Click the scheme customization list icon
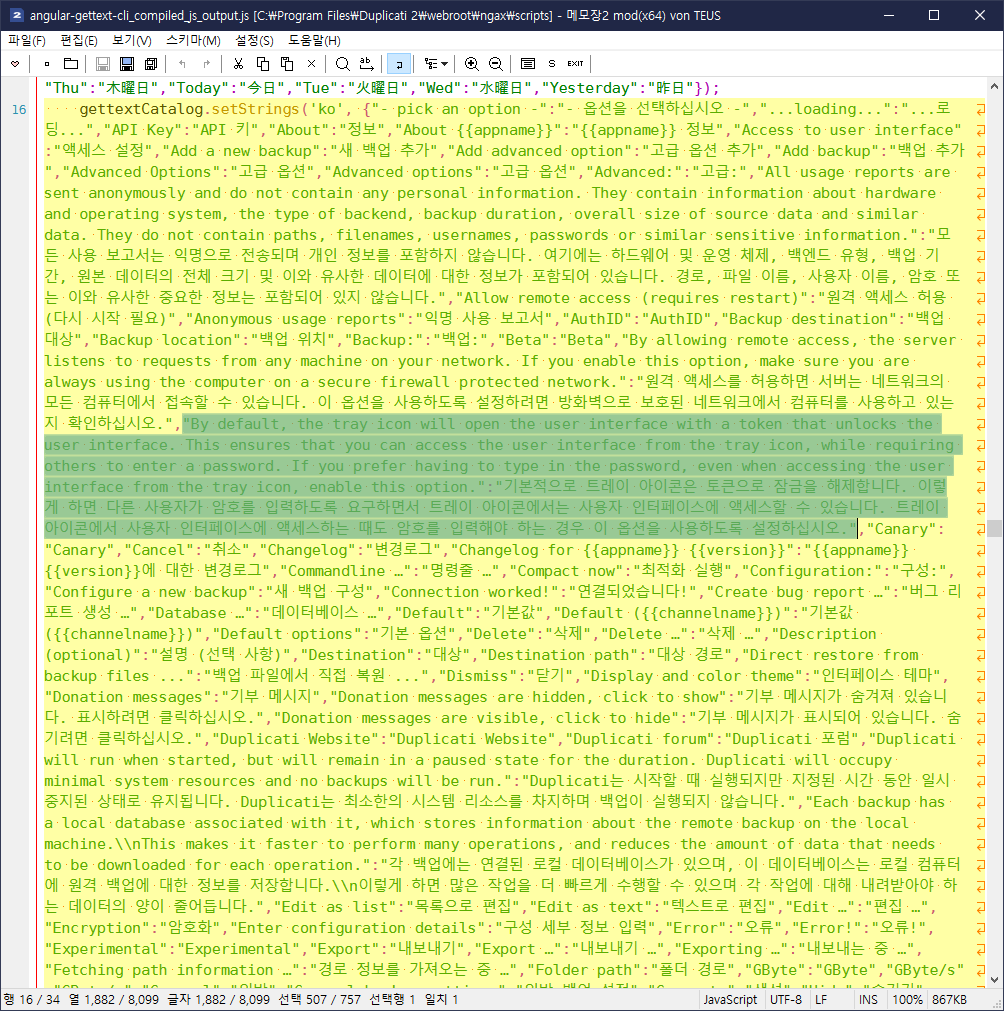This screenshot has width=1004, height=1011. point(527,64)
